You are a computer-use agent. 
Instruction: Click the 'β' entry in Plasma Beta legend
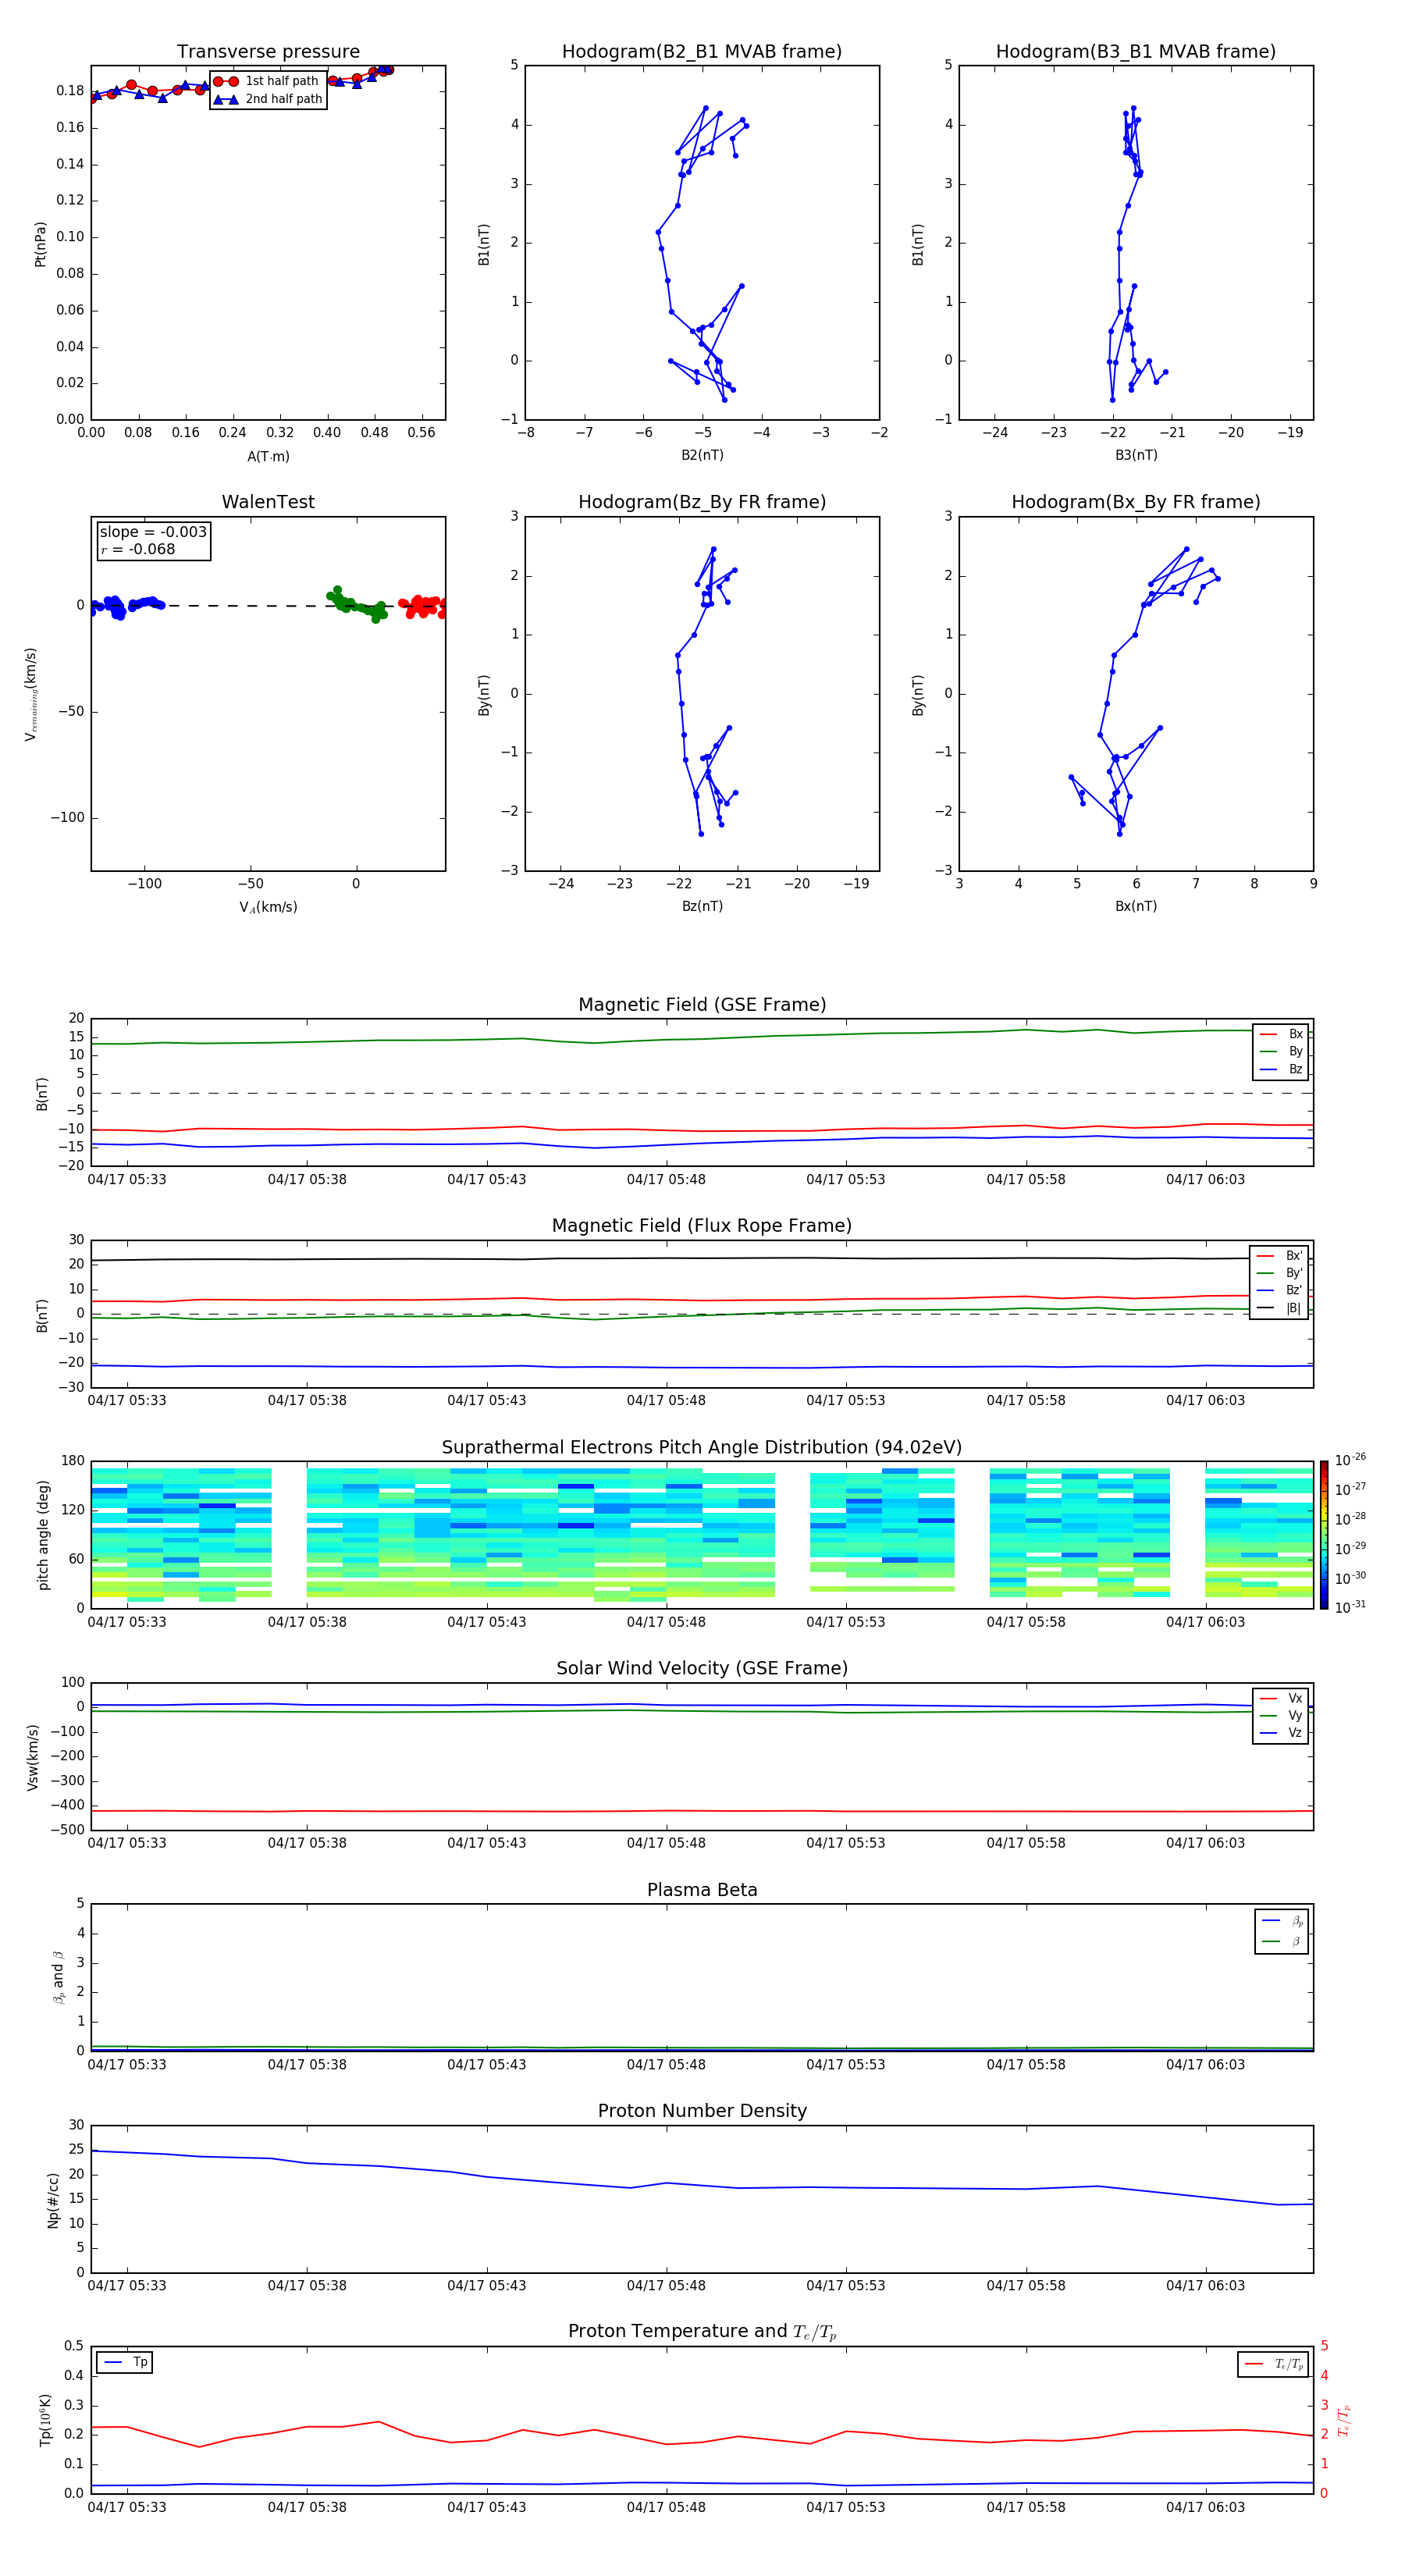coord(1283,1941)
